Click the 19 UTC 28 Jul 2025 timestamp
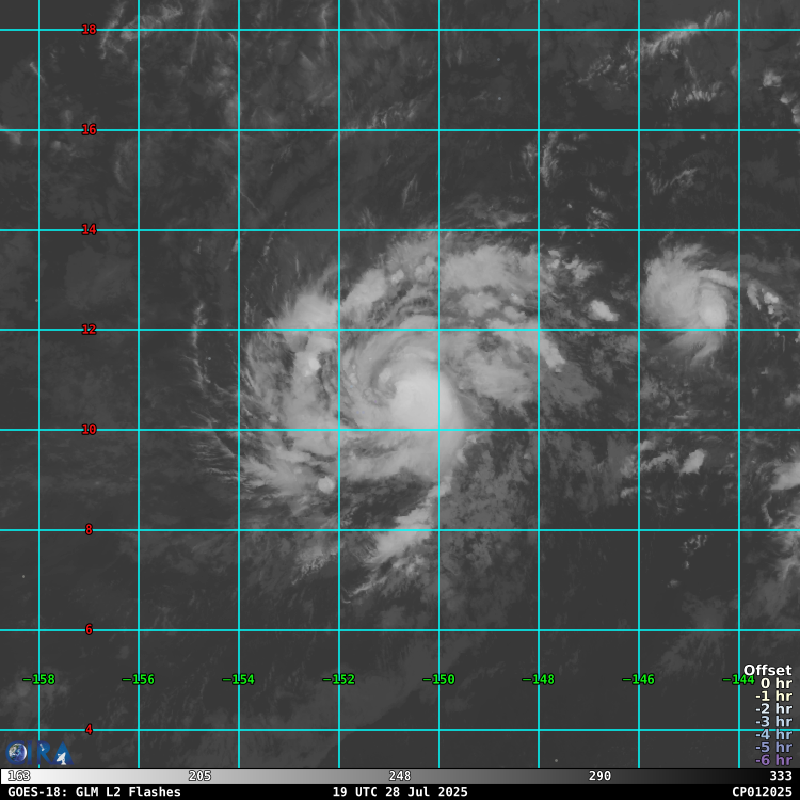This screenshot has width=800, height=800. (400, 791)
